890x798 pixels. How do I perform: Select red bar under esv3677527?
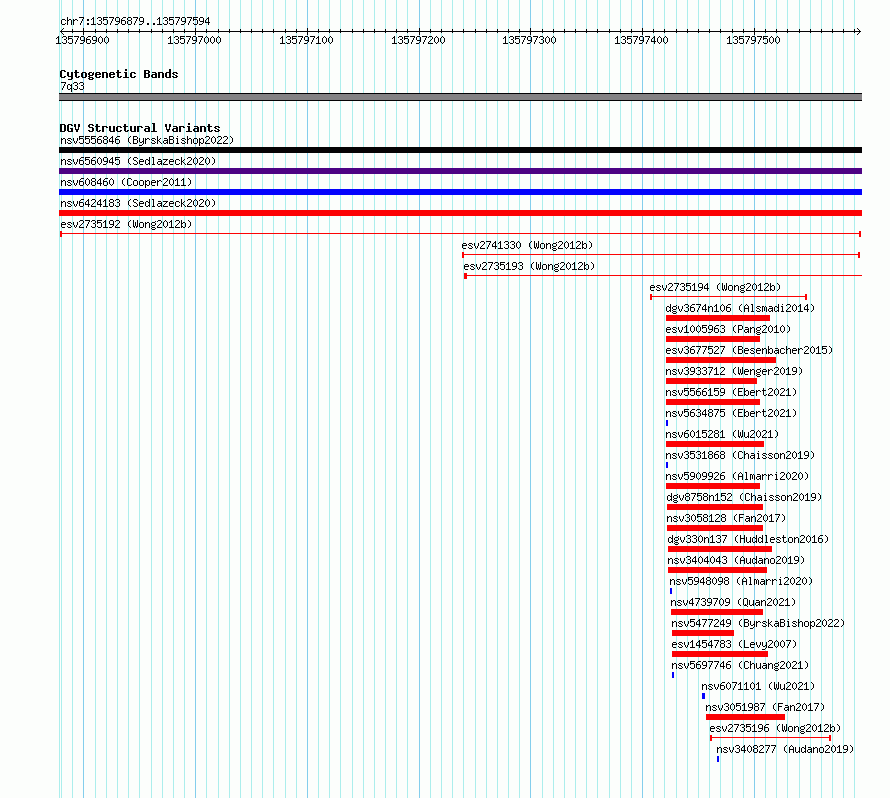tap(721, 360)
